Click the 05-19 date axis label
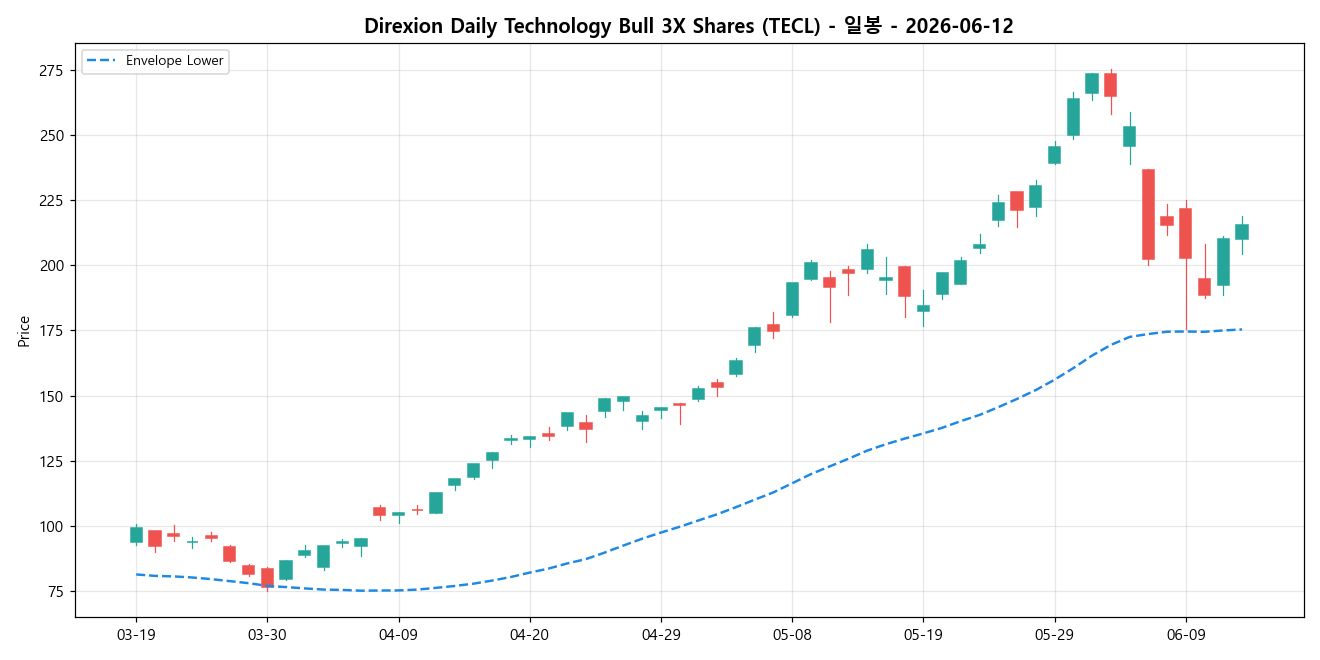Viewport: 1320px width, 660px height. (923, 634)
